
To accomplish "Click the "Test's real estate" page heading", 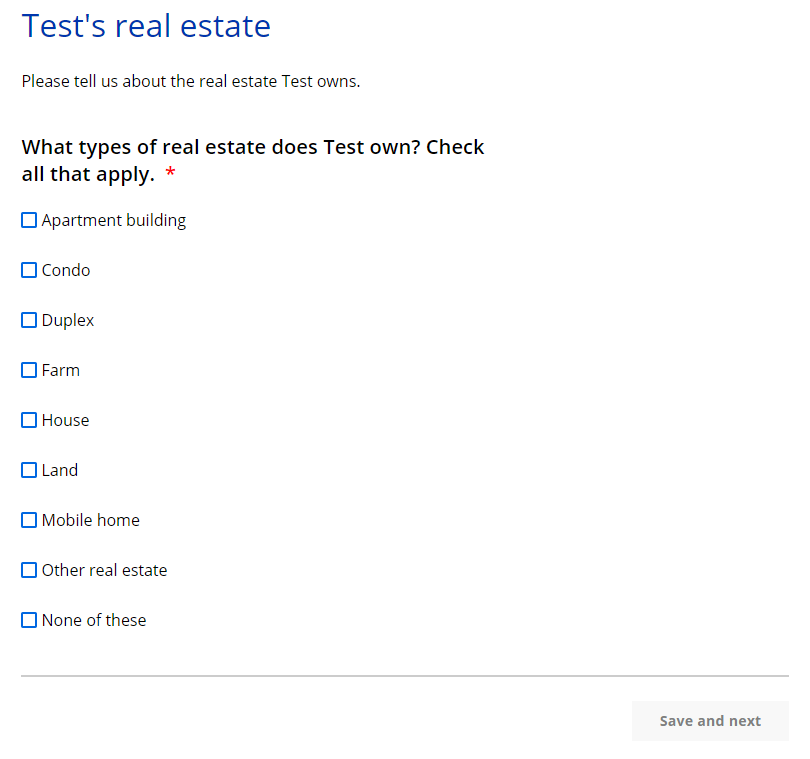I will (x=146, y=26).
